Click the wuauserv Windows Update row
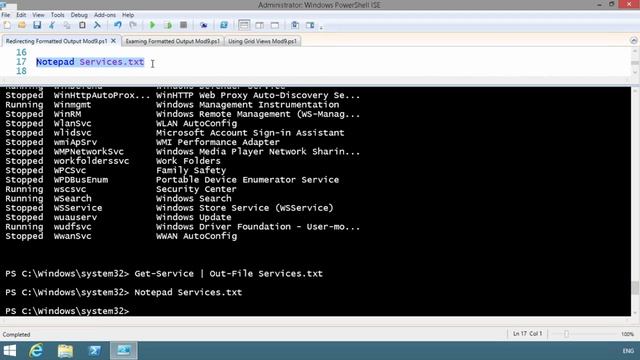 [x=118, y=218]
